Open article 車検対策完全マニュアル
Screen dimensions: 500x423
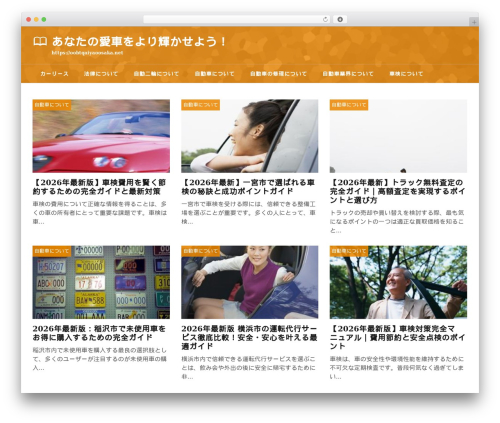(397, 338)
